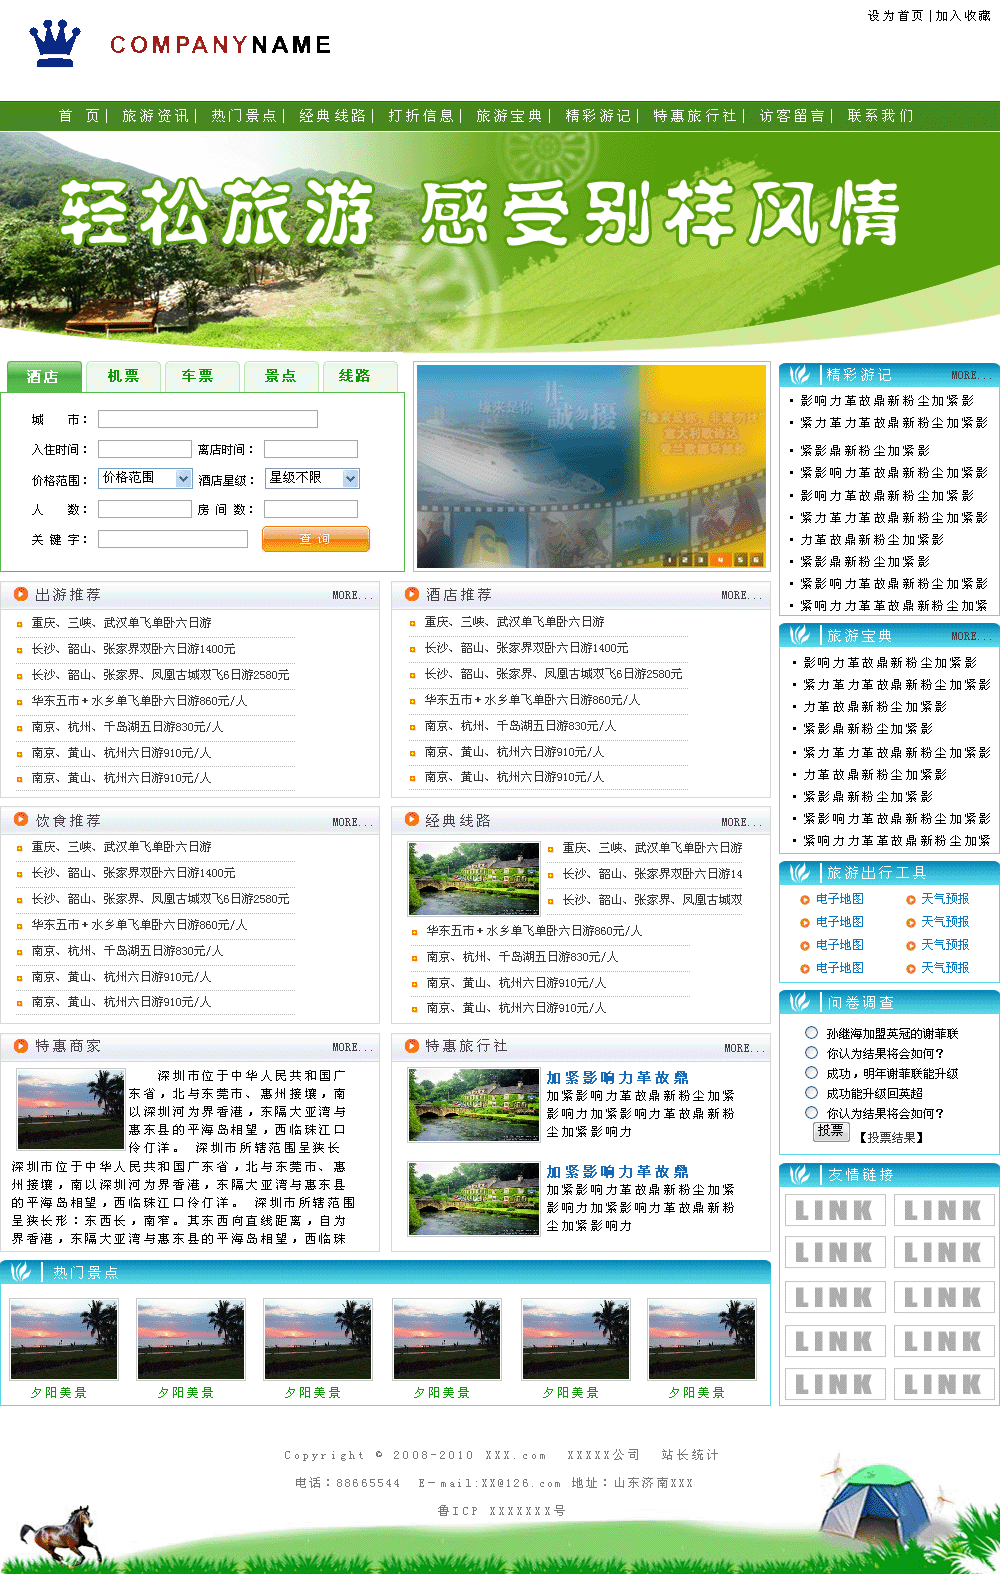Viewport: 1000px width, 1575px height.
Task: Click leaf icon in 友情链接 panel header
Action: [x=800, y=1175]
